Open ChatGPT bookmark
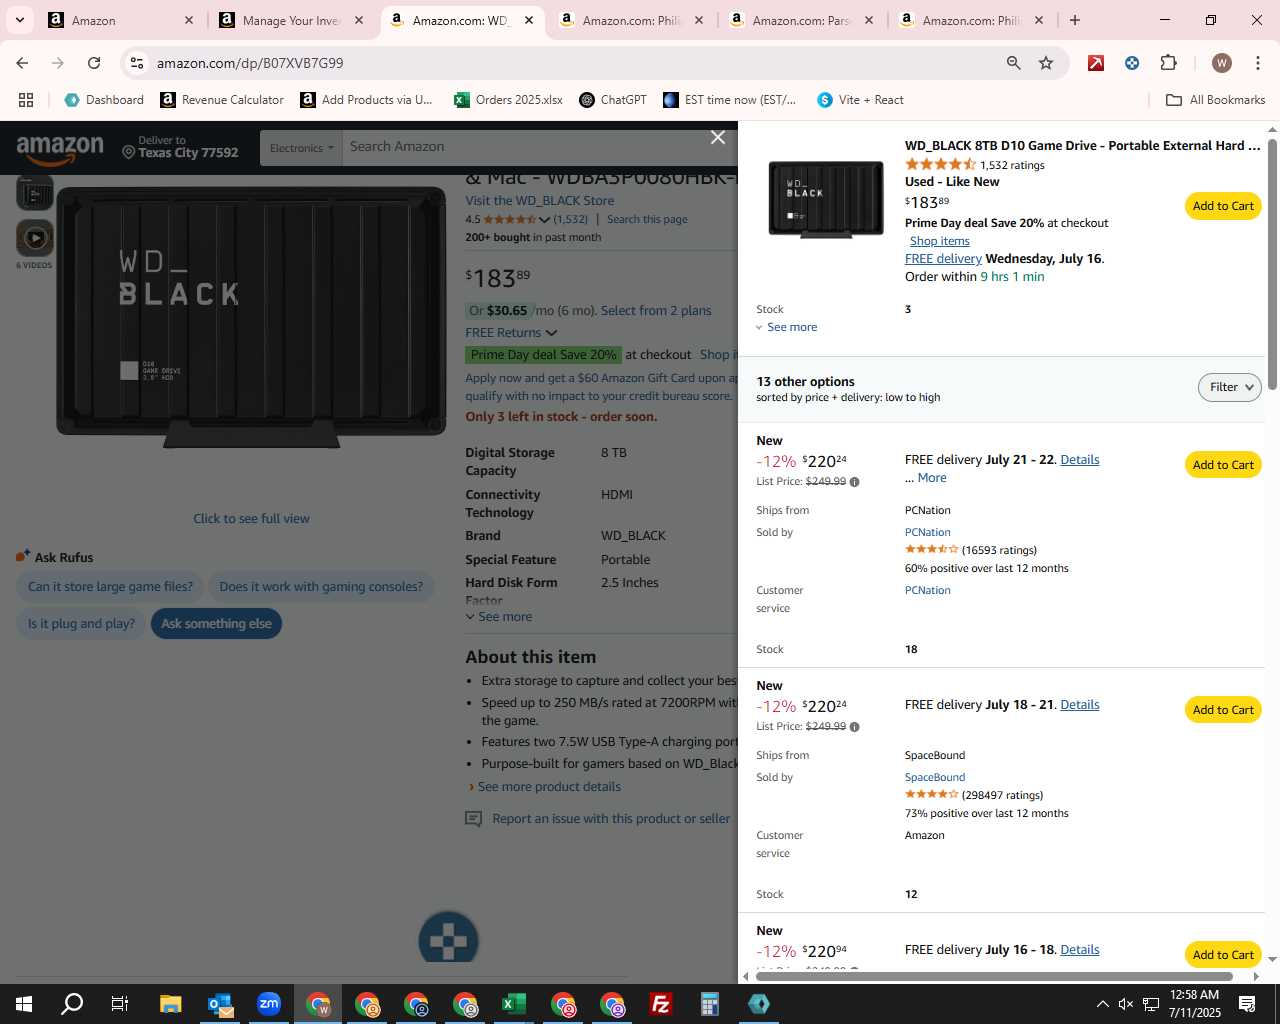Screen dimensions: 1280x1024 click(x=613, y=100)
